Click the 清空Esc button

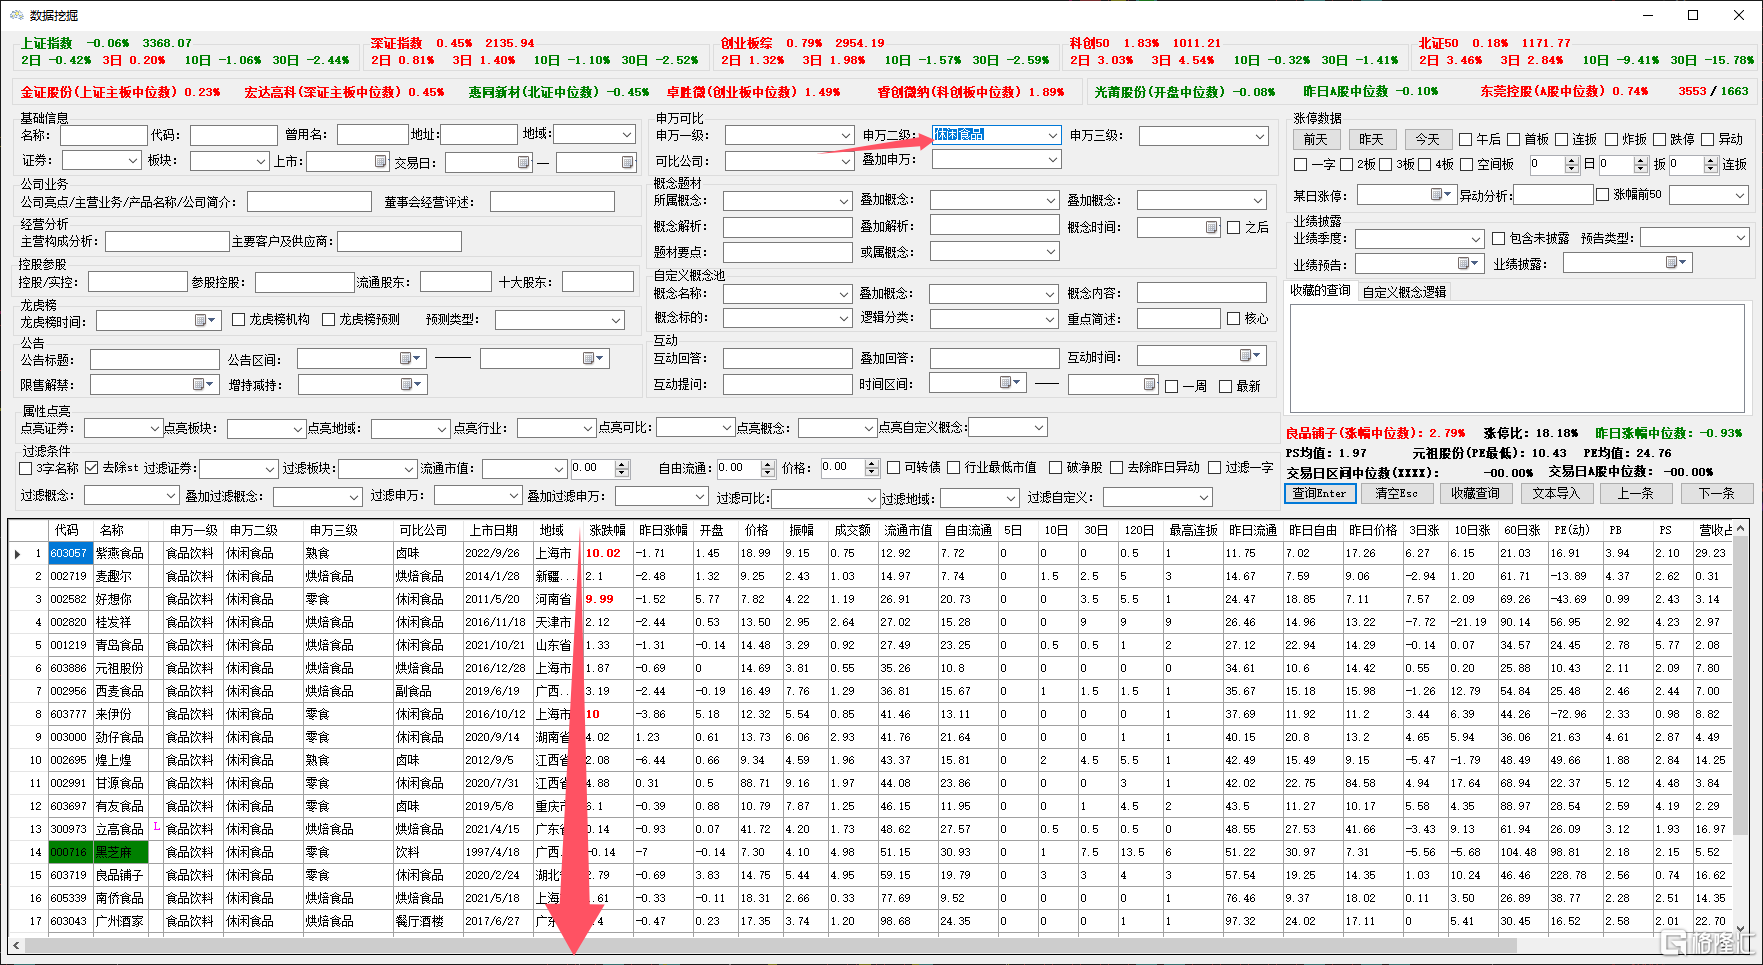(1396, 493)
